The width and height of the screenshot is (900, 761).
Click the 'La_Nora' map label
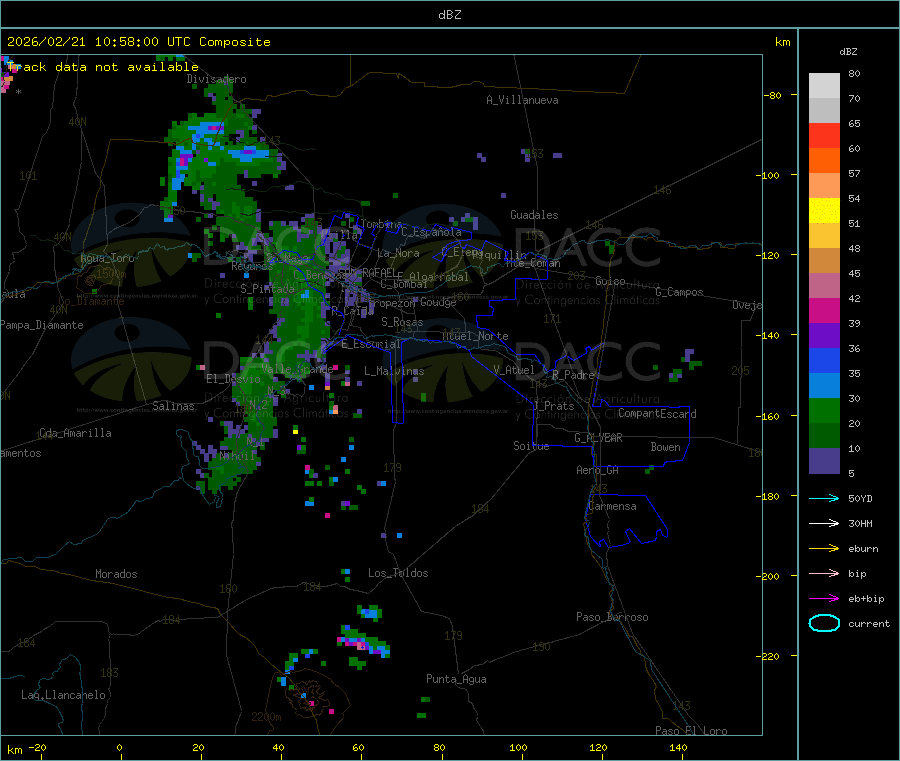click(398, 253)
